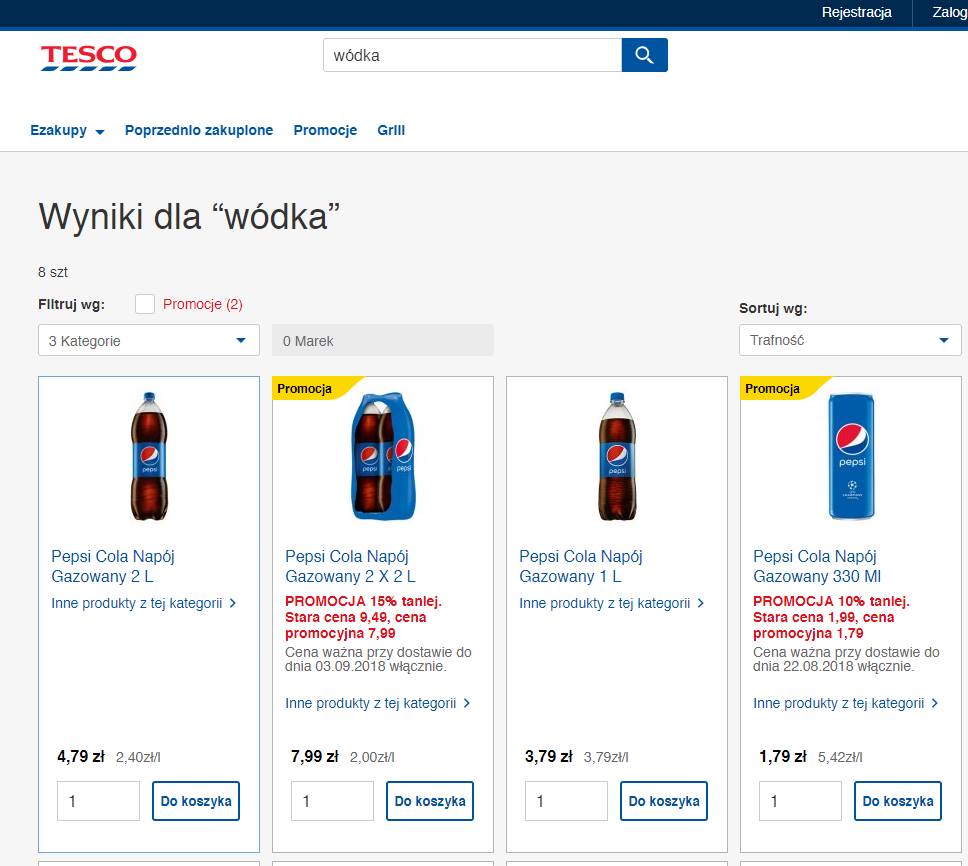The image size is (968, 866).
Task: Click Pepsi 330 Ml can image
Action: 851,456
